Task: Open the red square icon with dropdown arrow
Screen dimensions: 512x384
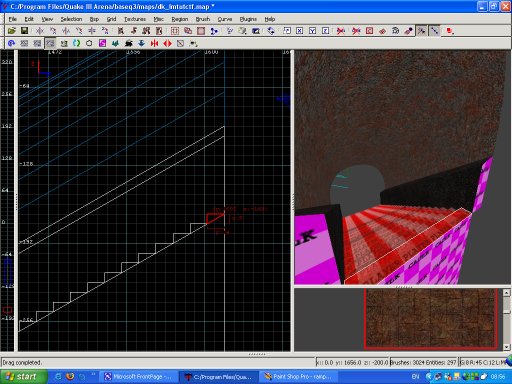Action: coord(450,31)
